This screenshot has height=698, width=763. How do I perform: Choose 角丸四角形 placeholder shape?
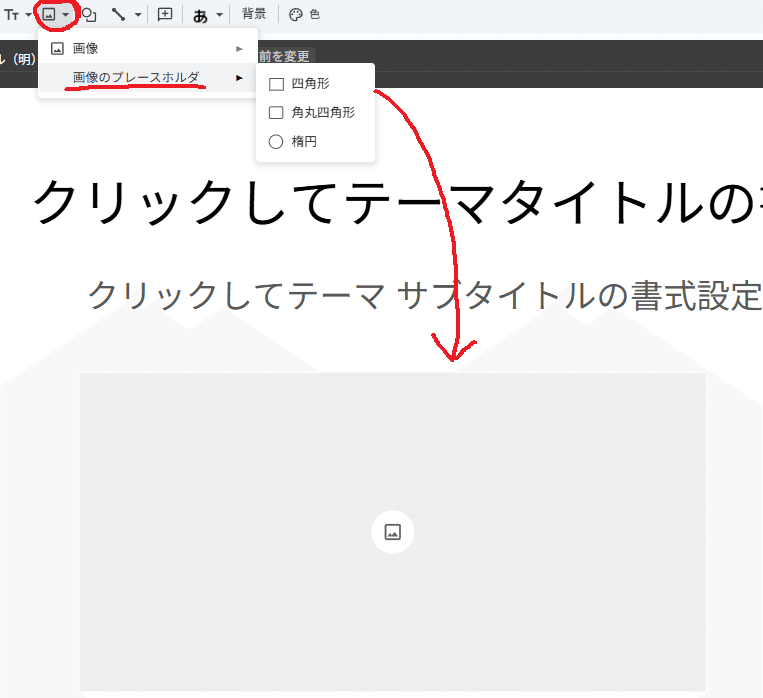315,113
